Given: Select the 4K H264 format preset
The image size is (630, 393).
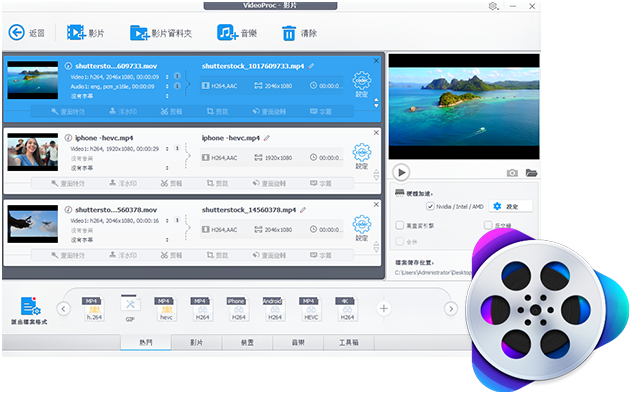Looking at the screenshot, I should [347, 309].
